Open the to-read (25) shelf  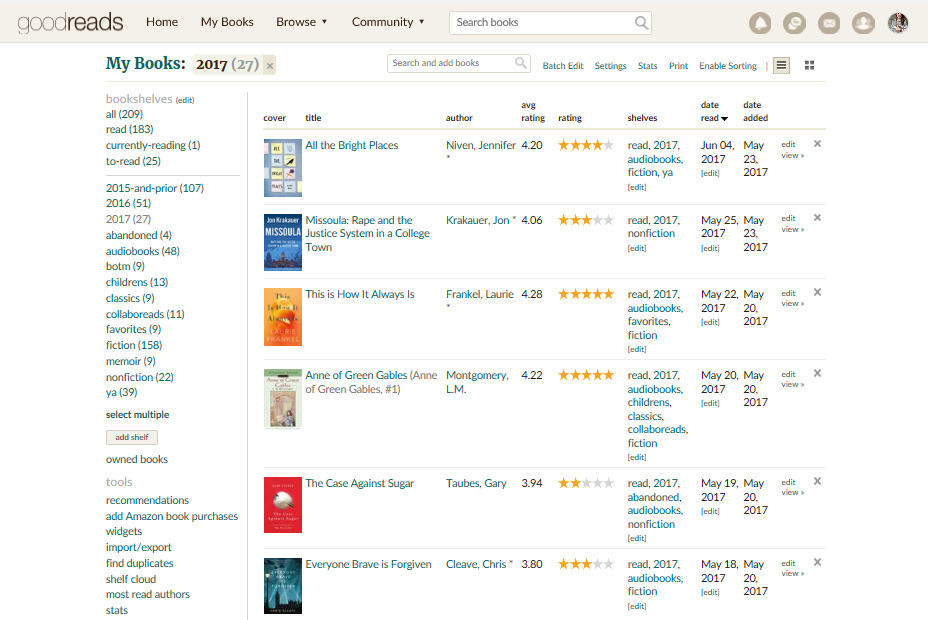[x=133, y=161]
